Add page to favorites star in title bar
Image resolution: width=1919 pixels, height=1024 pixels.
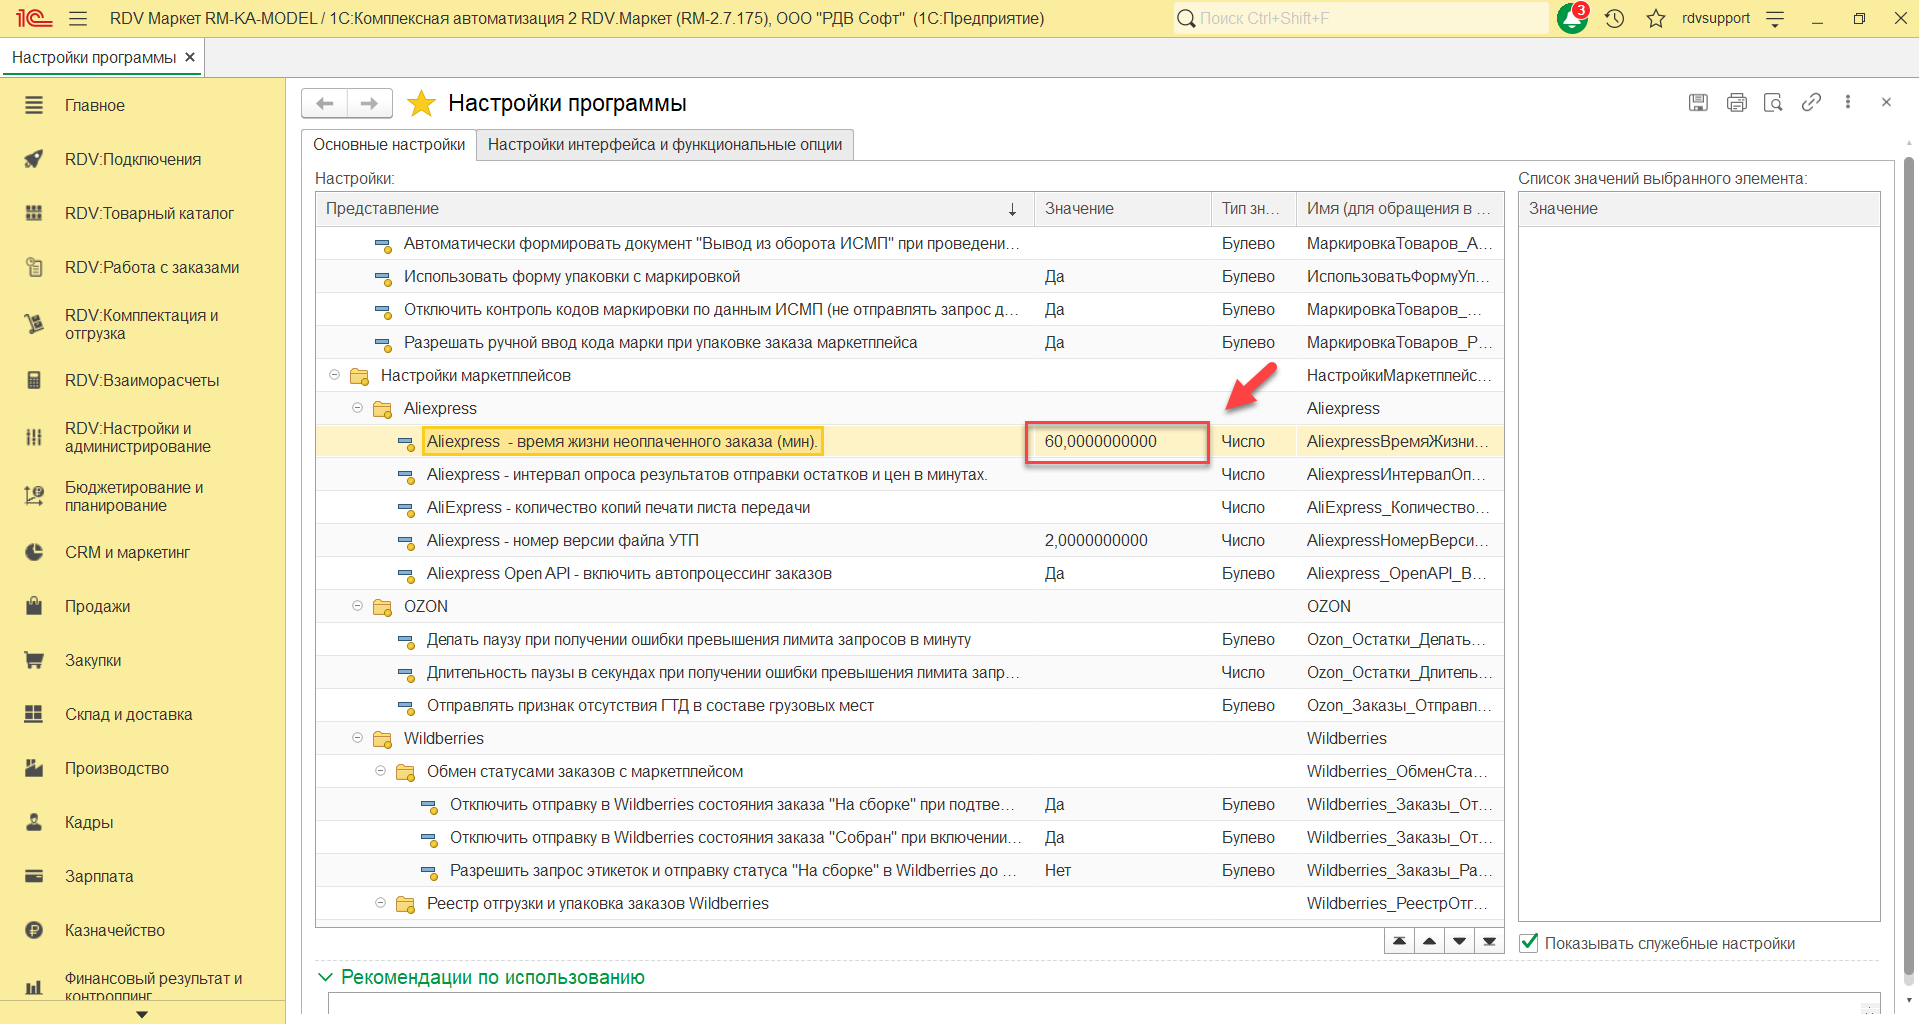click(x=1656, y=19)
